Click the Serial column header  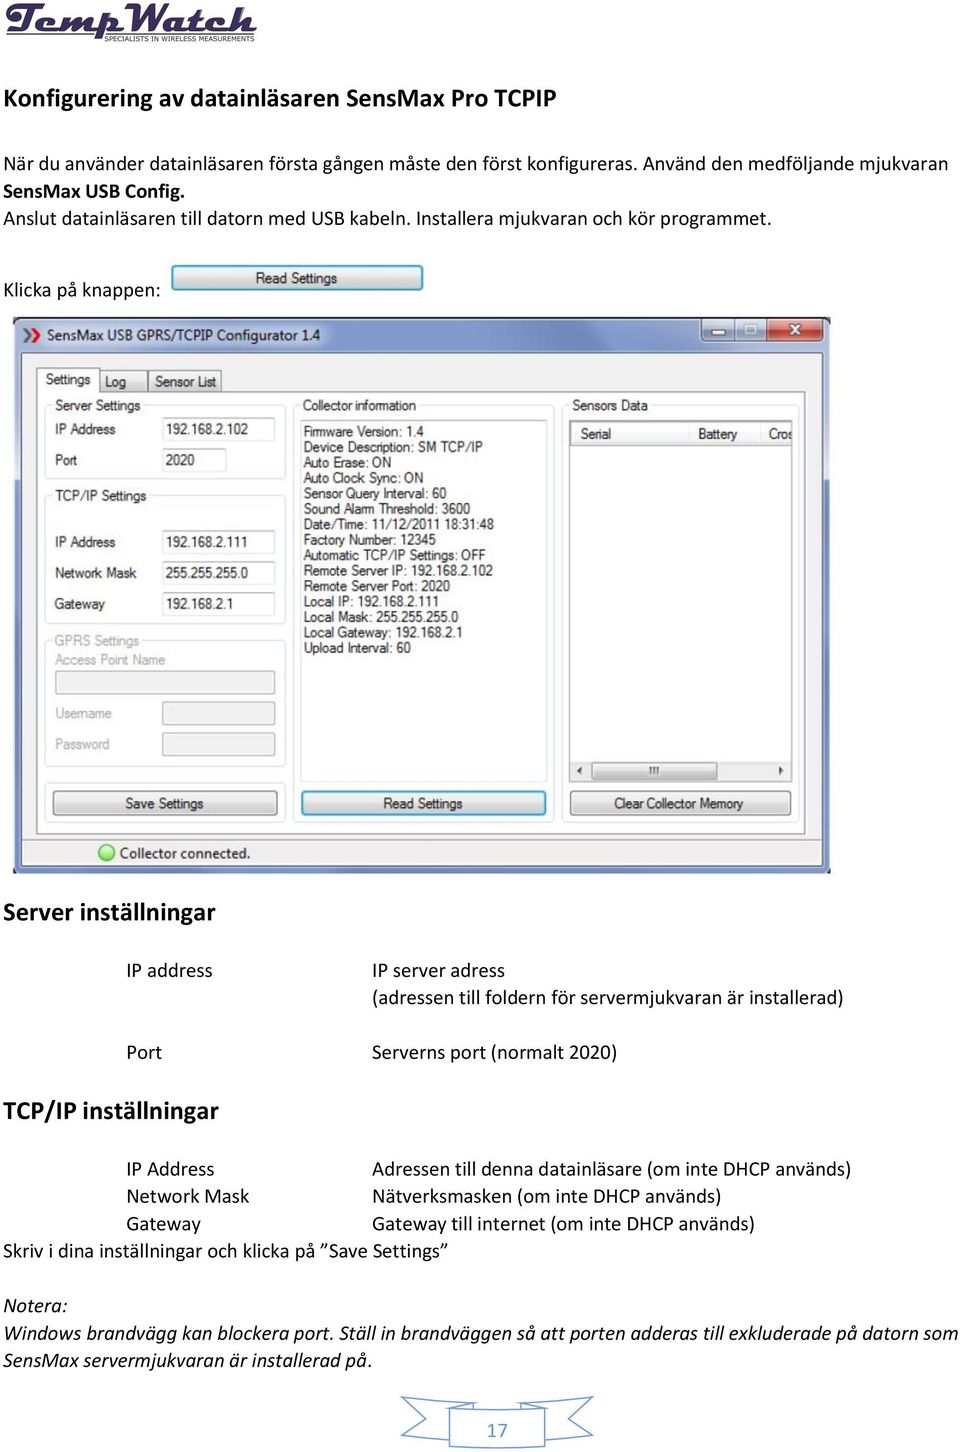(x=630, y=434)
